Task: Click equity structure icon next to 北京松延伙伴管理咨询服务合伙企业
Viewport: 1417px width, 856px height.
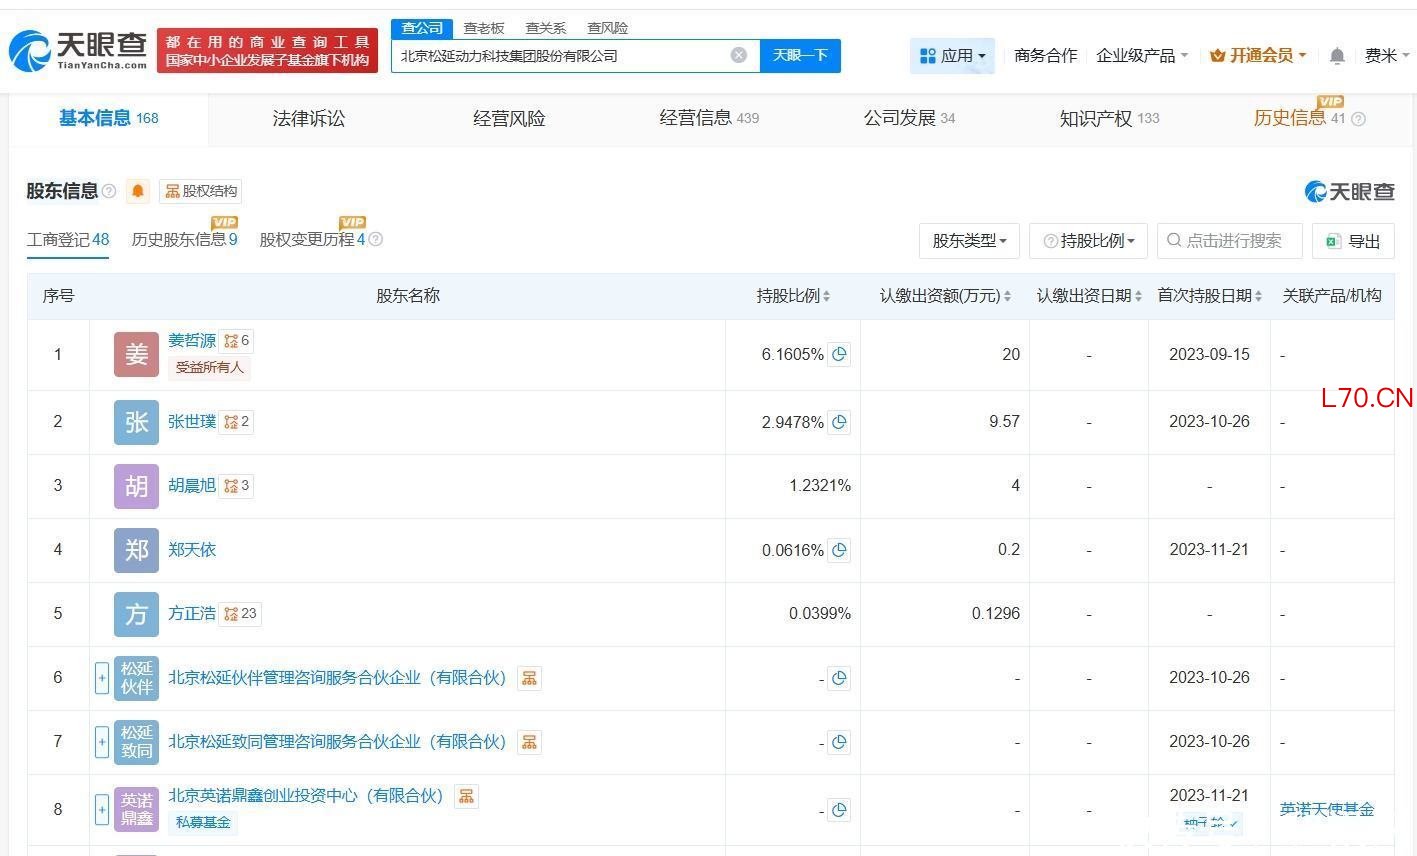Action: coord(529,678)
